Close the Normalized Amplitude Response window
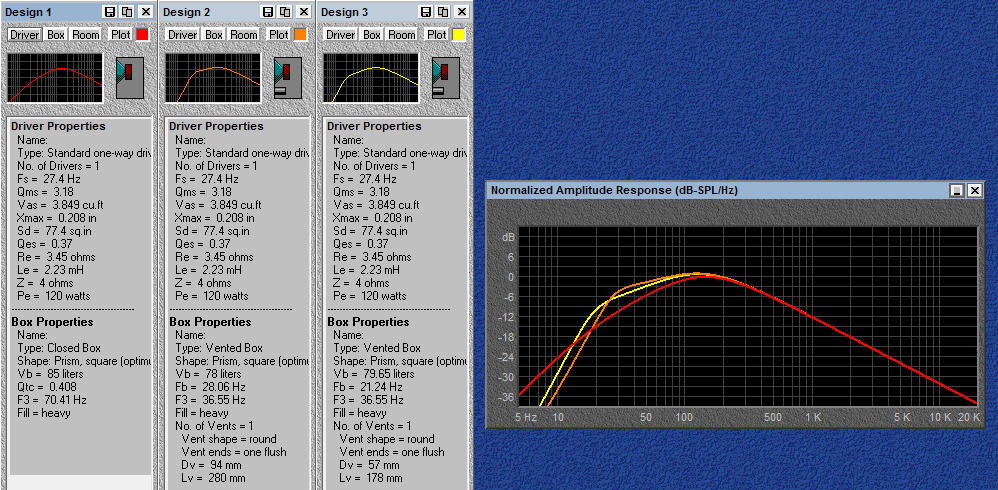Screen dimensions: 998x490 click(x=974, y=190)
